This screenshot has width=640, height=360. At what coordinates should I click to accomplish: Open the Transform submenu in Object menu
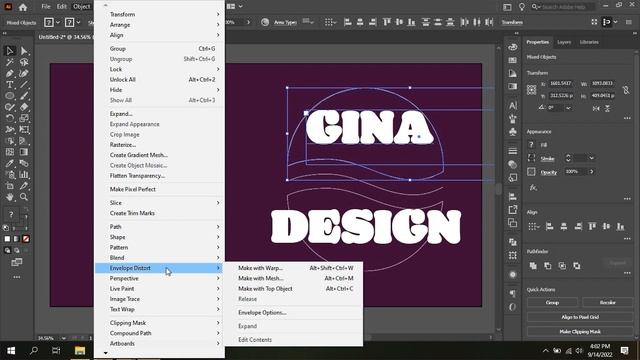159,14
